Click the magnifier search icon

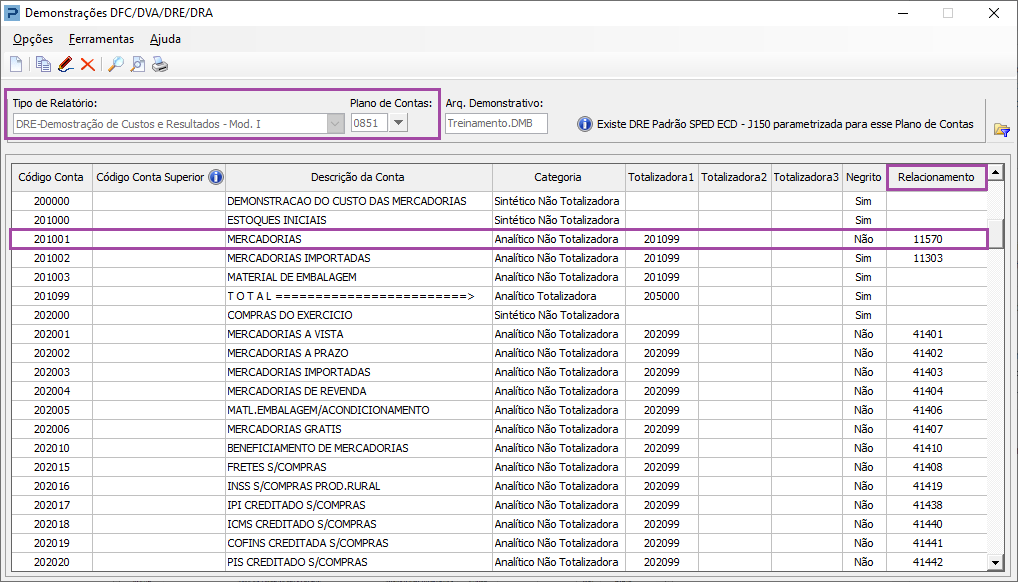[x=115, y=65]
